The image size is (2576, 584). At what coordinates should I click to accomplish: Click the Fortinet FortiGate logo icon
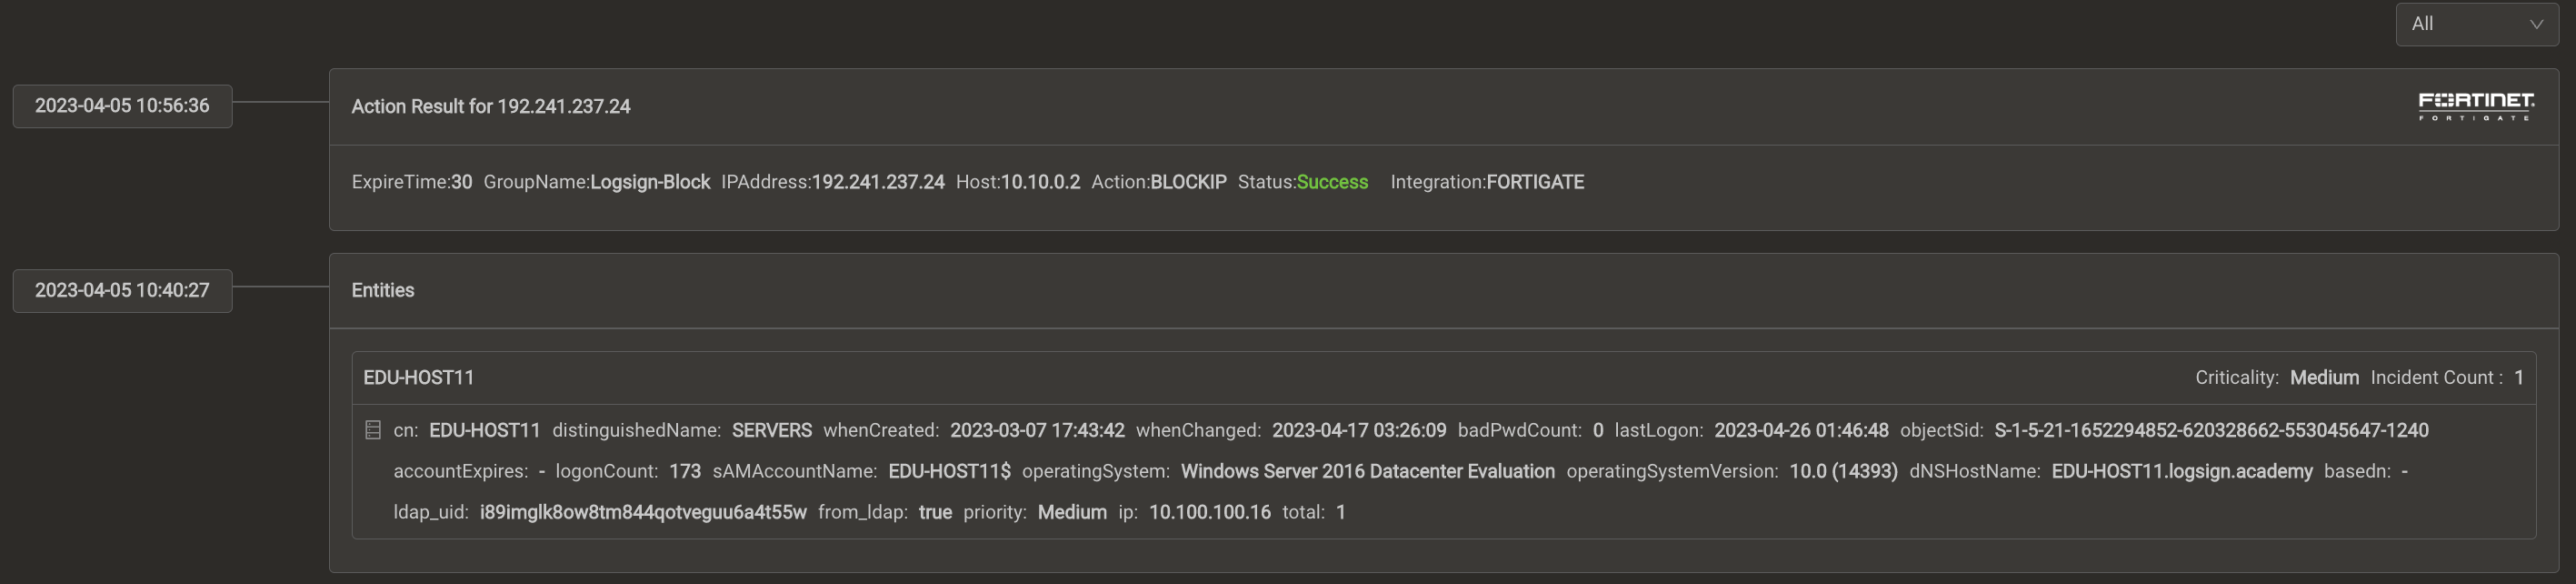[2475, 106]
